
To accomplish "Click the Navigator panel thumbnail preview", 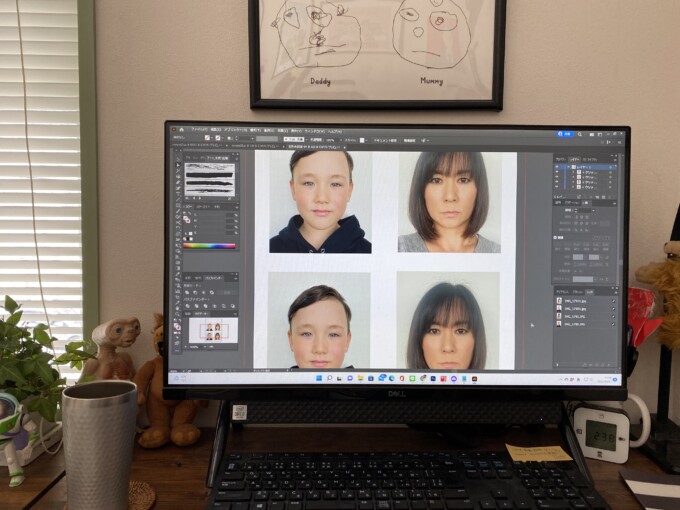I will click(213, 330).
